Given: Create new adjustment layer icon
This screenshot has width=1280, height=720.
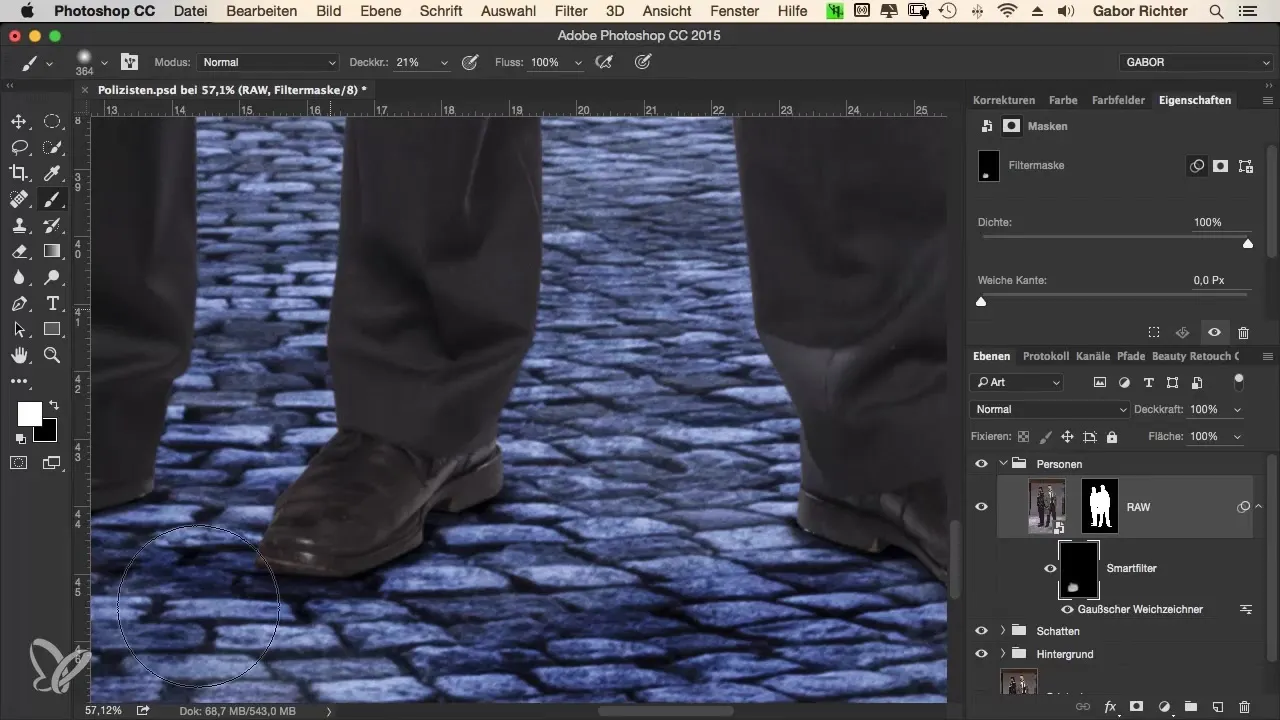Looking at the screenshot, I should [1163, 706].
